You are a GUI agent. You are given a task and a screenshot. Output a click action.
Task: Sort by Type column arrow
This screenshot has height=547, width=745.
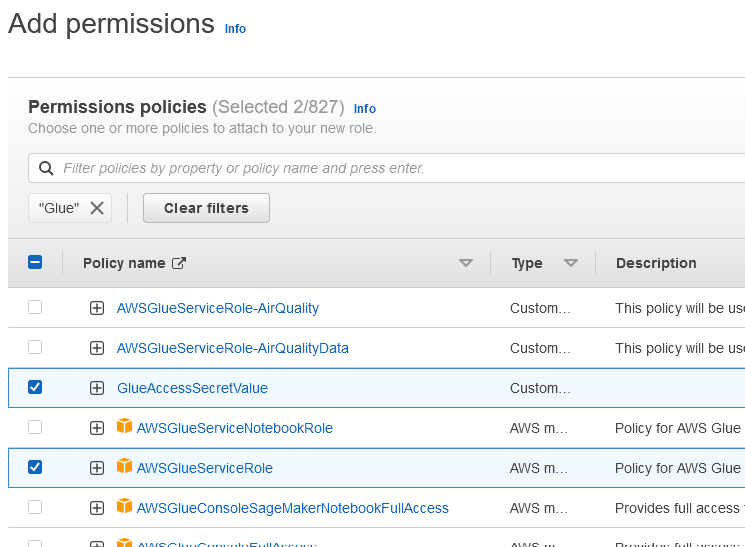point(571,263)
